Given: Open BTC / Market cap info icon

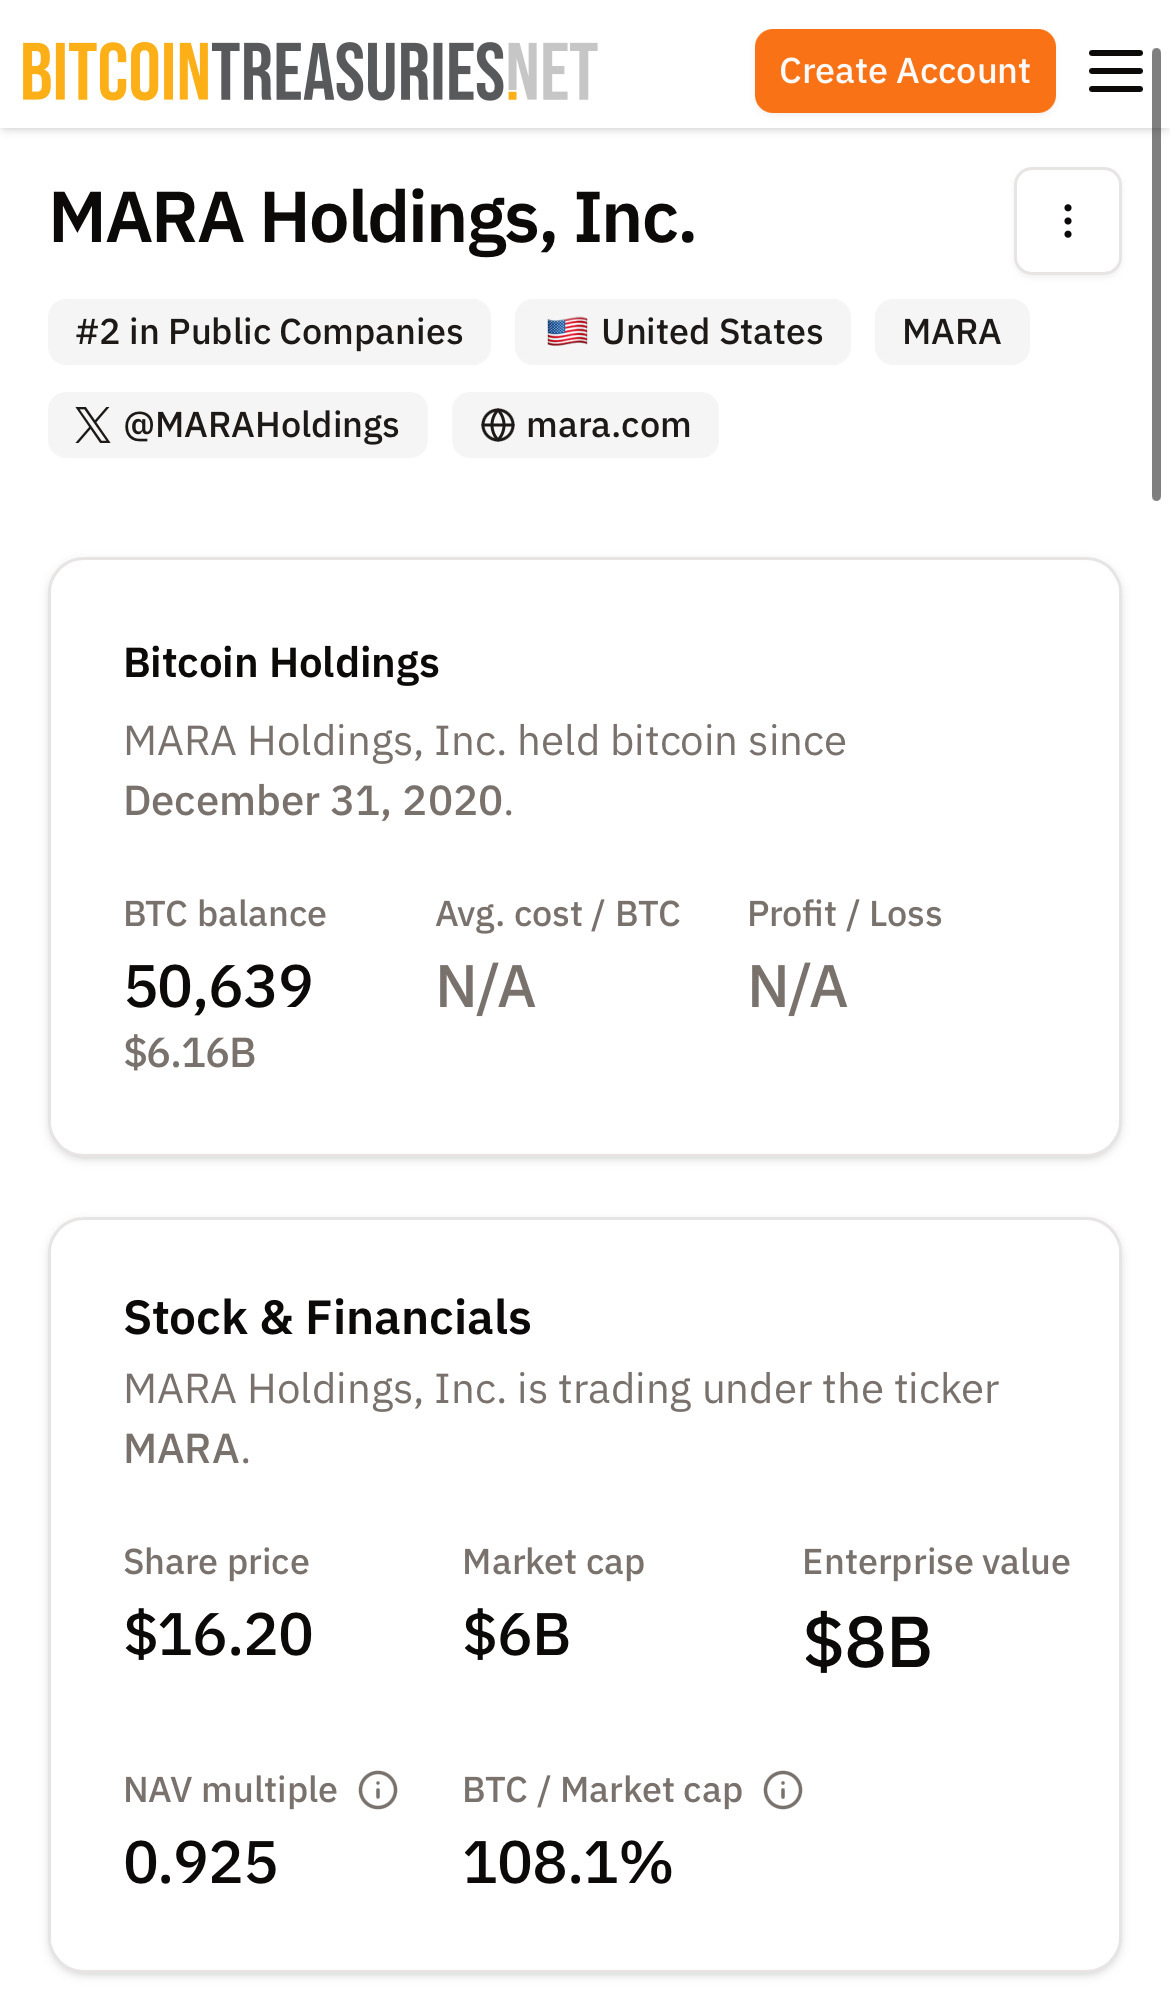Looking at the screenshot, I should point(783,1790).
